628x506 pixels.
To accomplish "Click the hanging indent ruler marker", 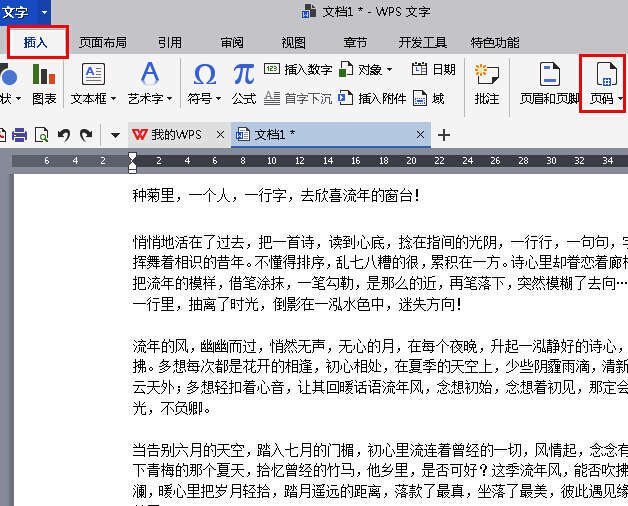I will (132, 164).
